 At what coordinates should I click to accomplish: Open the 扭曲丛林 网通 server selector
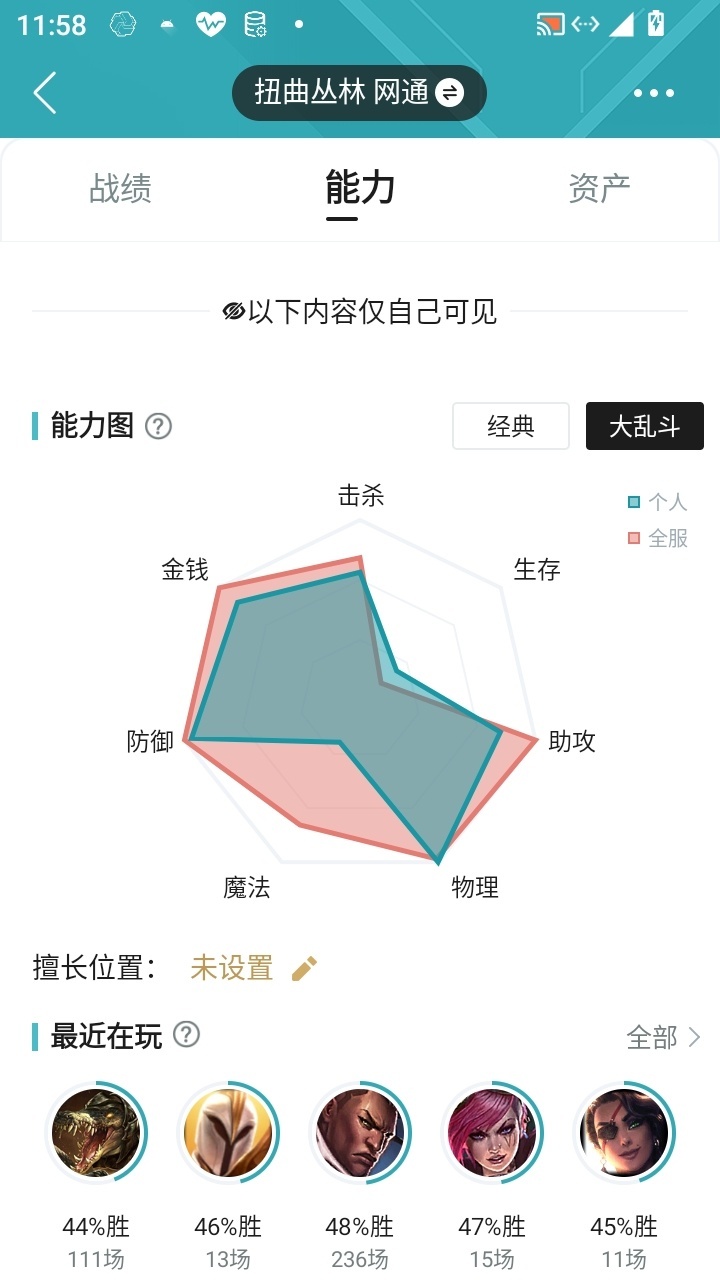tap(359, 93)
